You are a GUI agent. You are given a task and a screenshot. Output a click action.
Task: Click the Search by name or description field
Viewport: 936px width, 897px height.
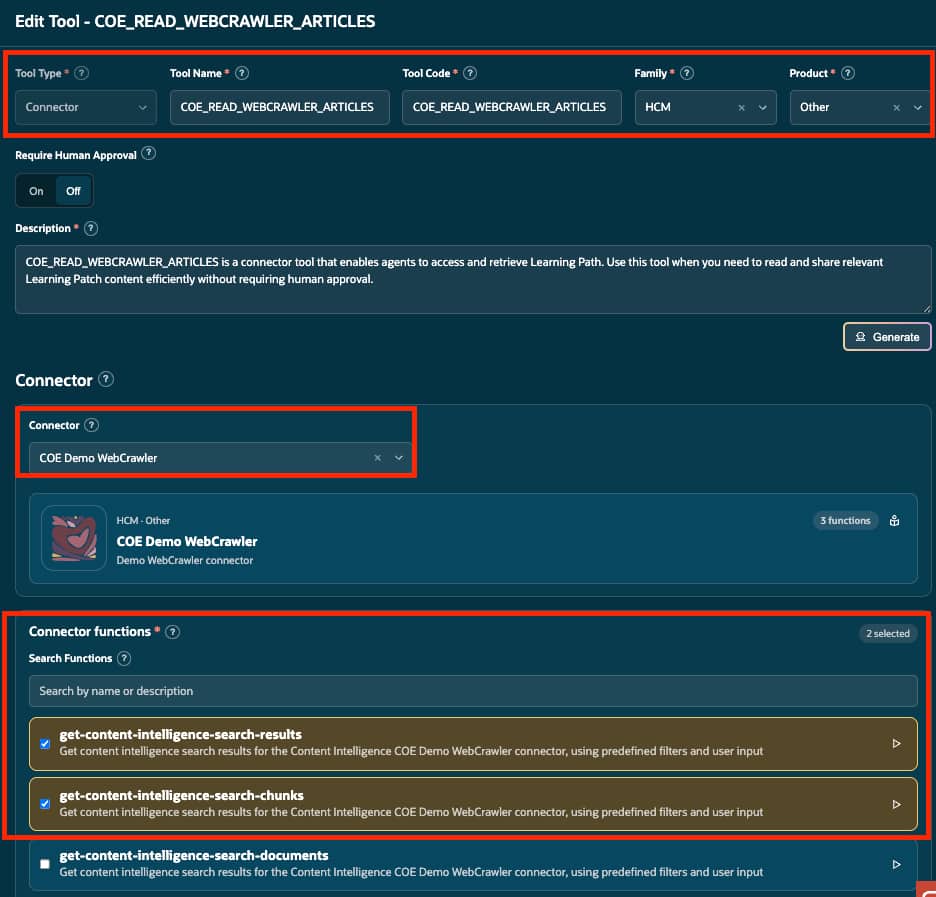coord(473,691)
